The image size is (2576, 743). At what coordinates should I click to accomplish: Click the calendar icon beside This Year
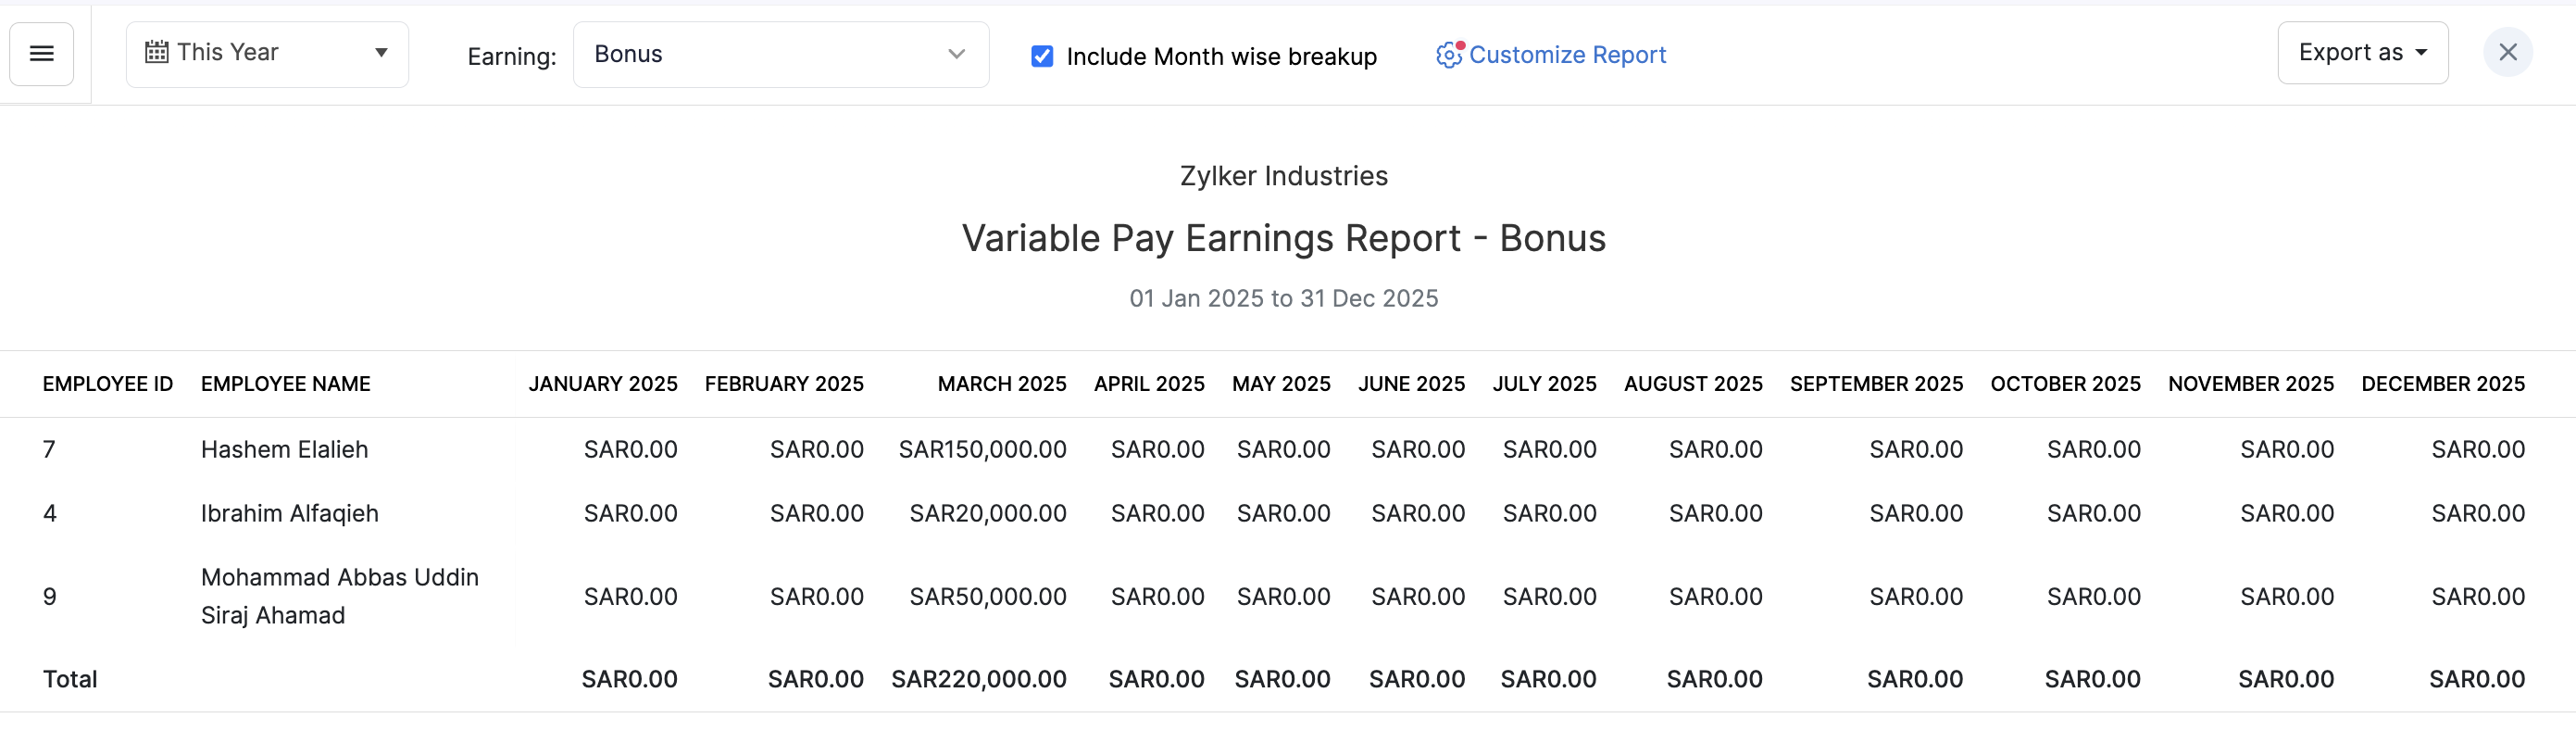click(x=157, y=52)
